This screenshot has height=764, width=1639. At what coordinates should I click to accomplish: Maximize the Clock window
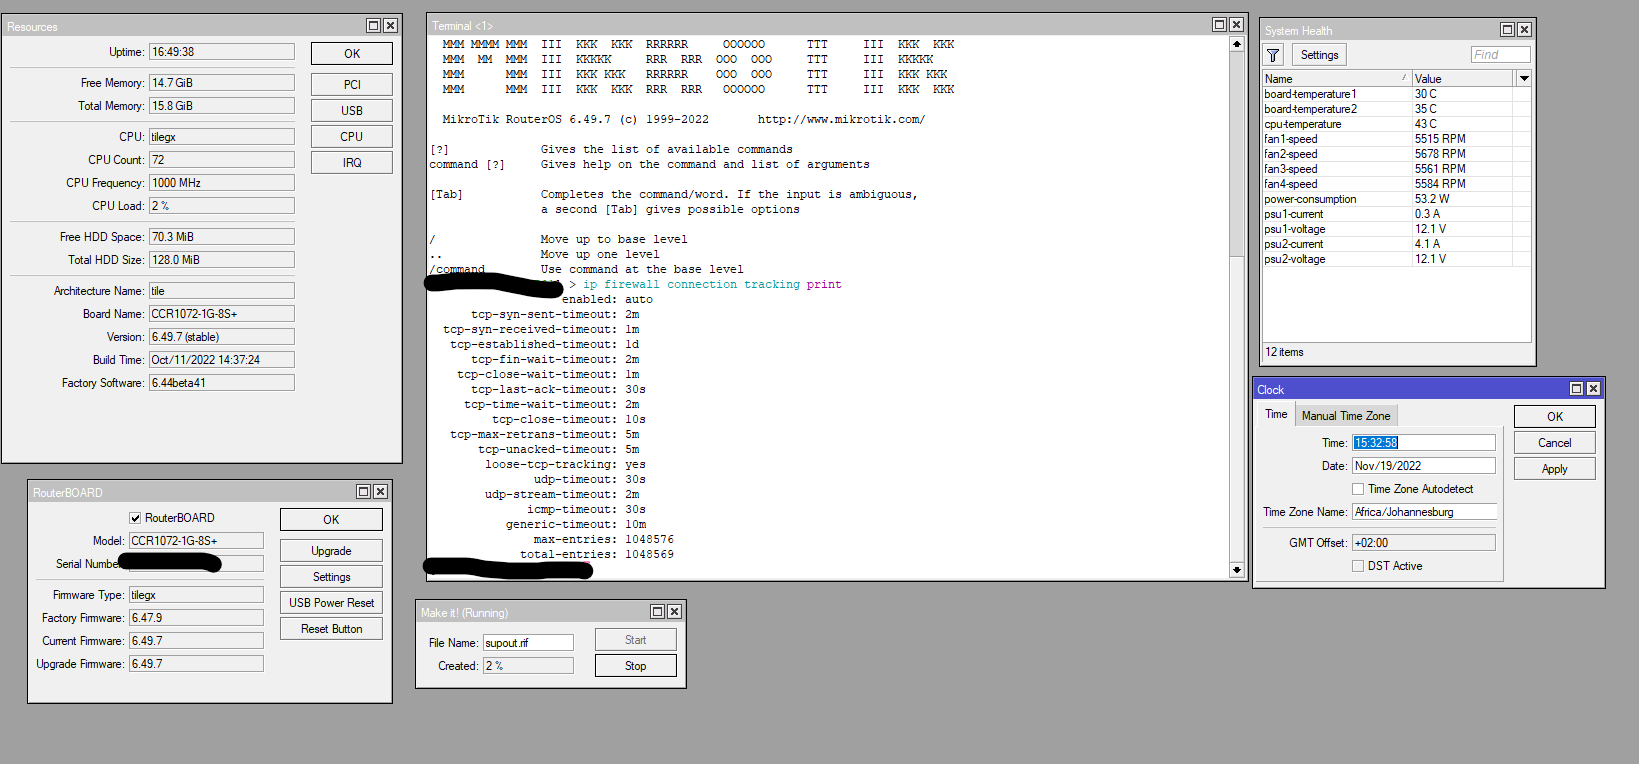pyautogui.click(x=1576, y=389)
